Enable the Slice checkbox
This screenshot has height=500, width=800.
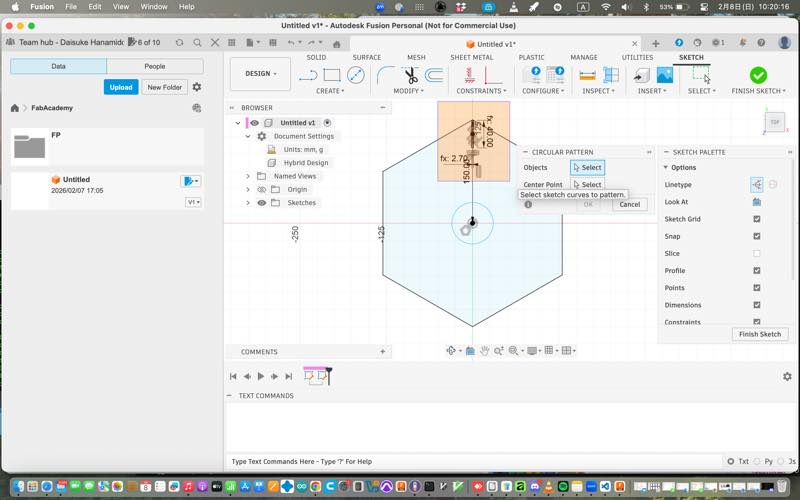756,254
